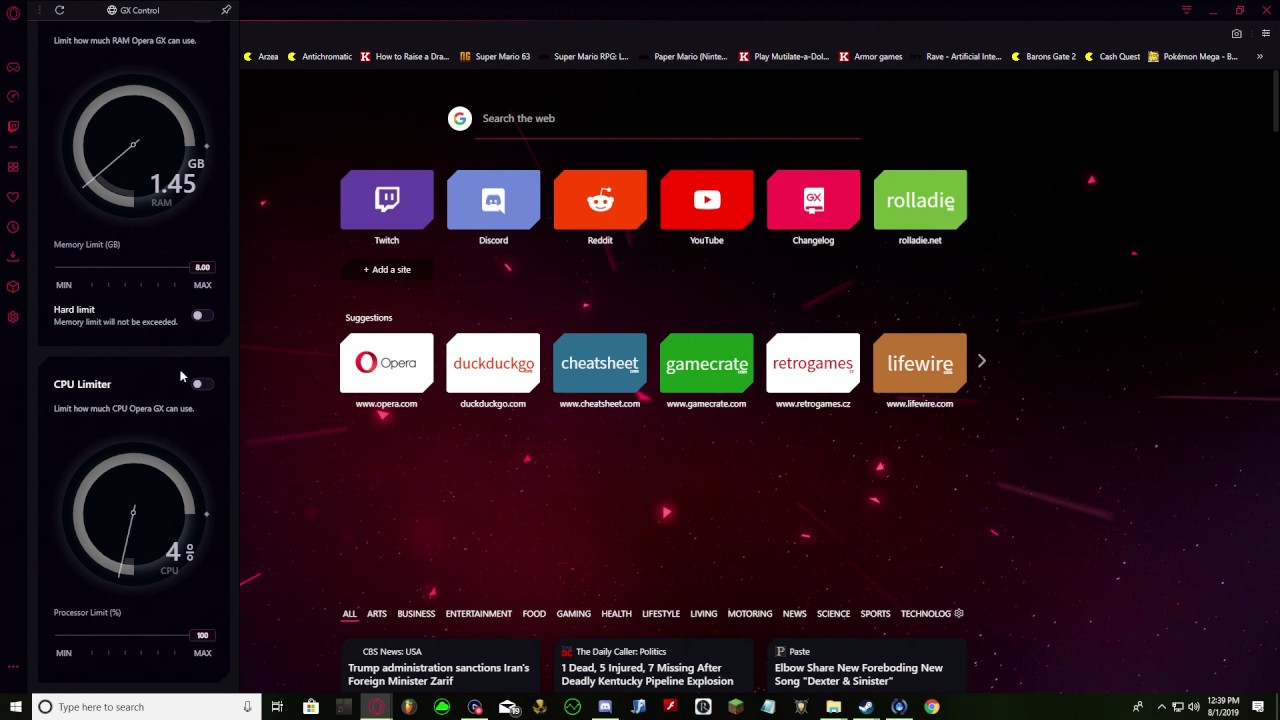Open Twitch panel from the sidebar
The height and width of the screenshot is (720, 1280).
tap(13, 127)
